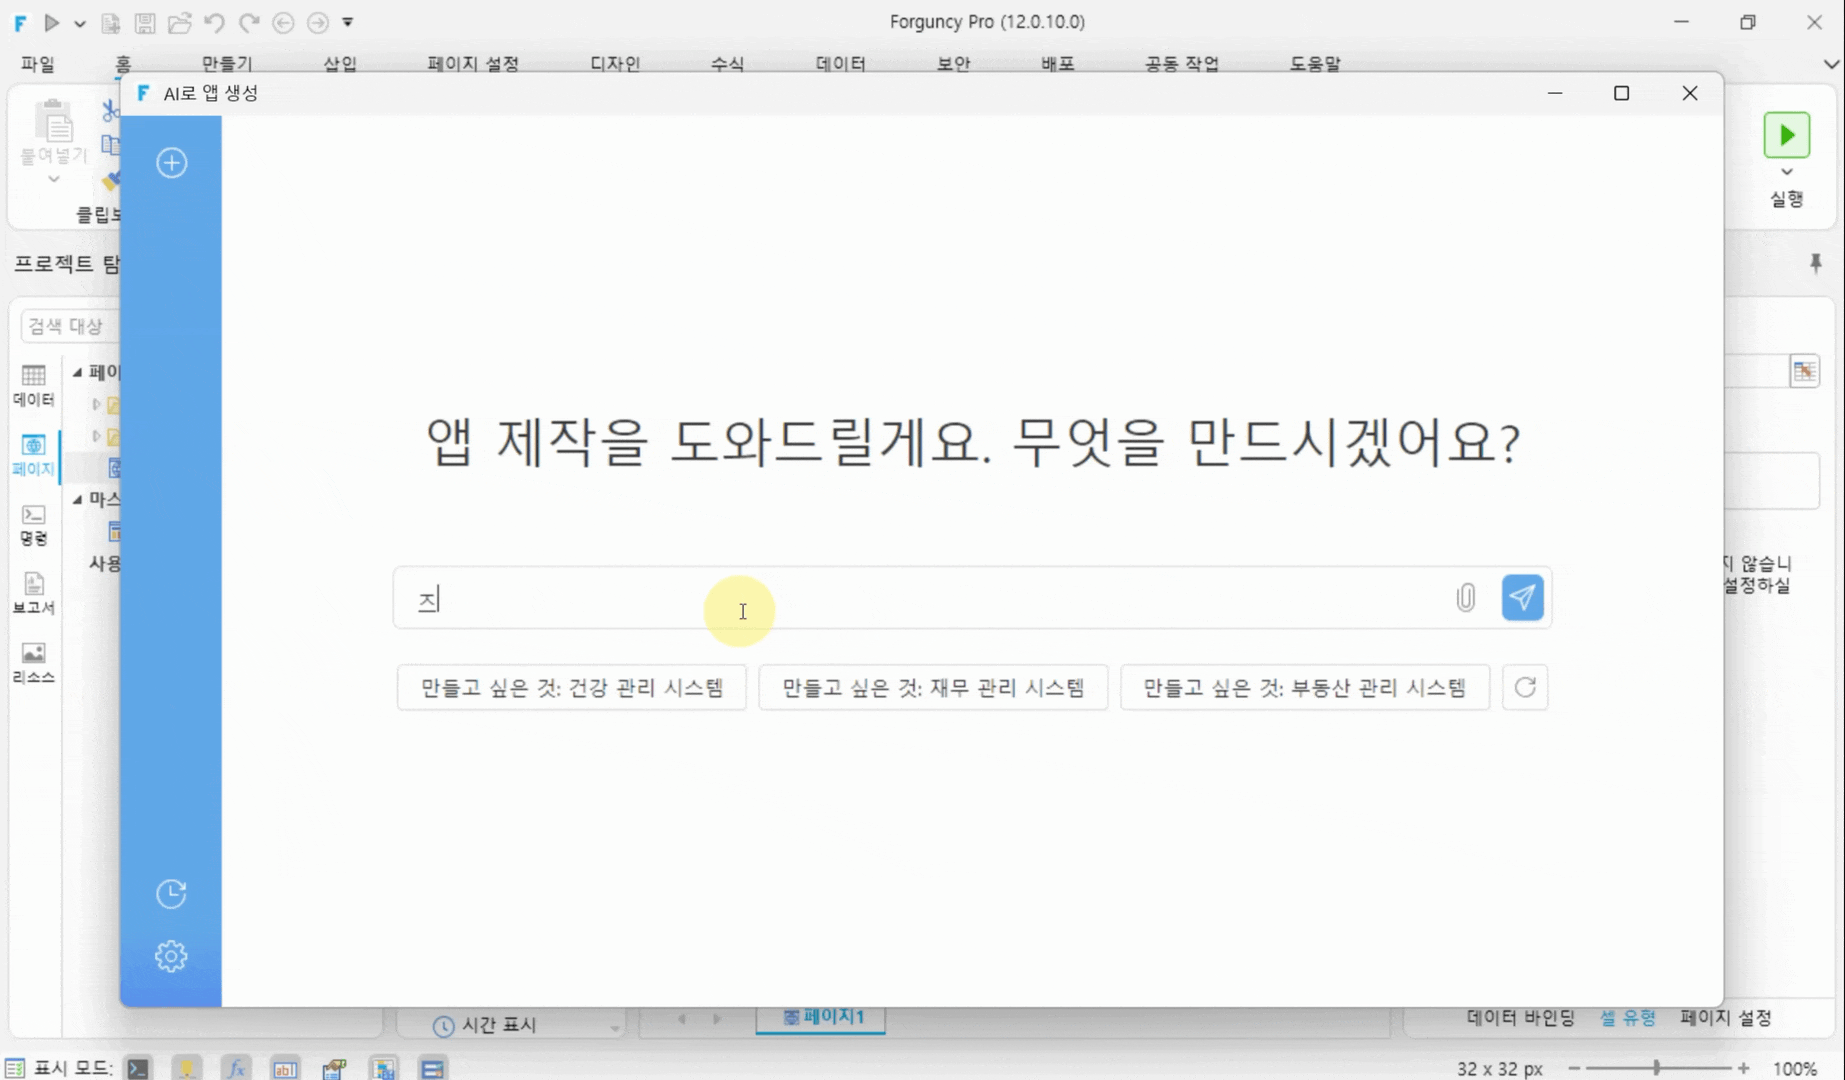This screenshot has height=1080, width=1845.
Task: Click the 검색 대상 search box
Action: [x=70, y=326]
